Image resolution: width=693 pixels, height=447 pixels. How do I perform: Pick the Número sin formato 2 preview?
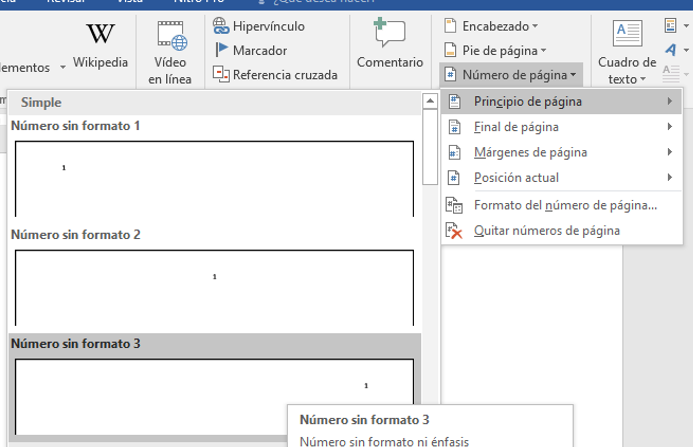214,286
